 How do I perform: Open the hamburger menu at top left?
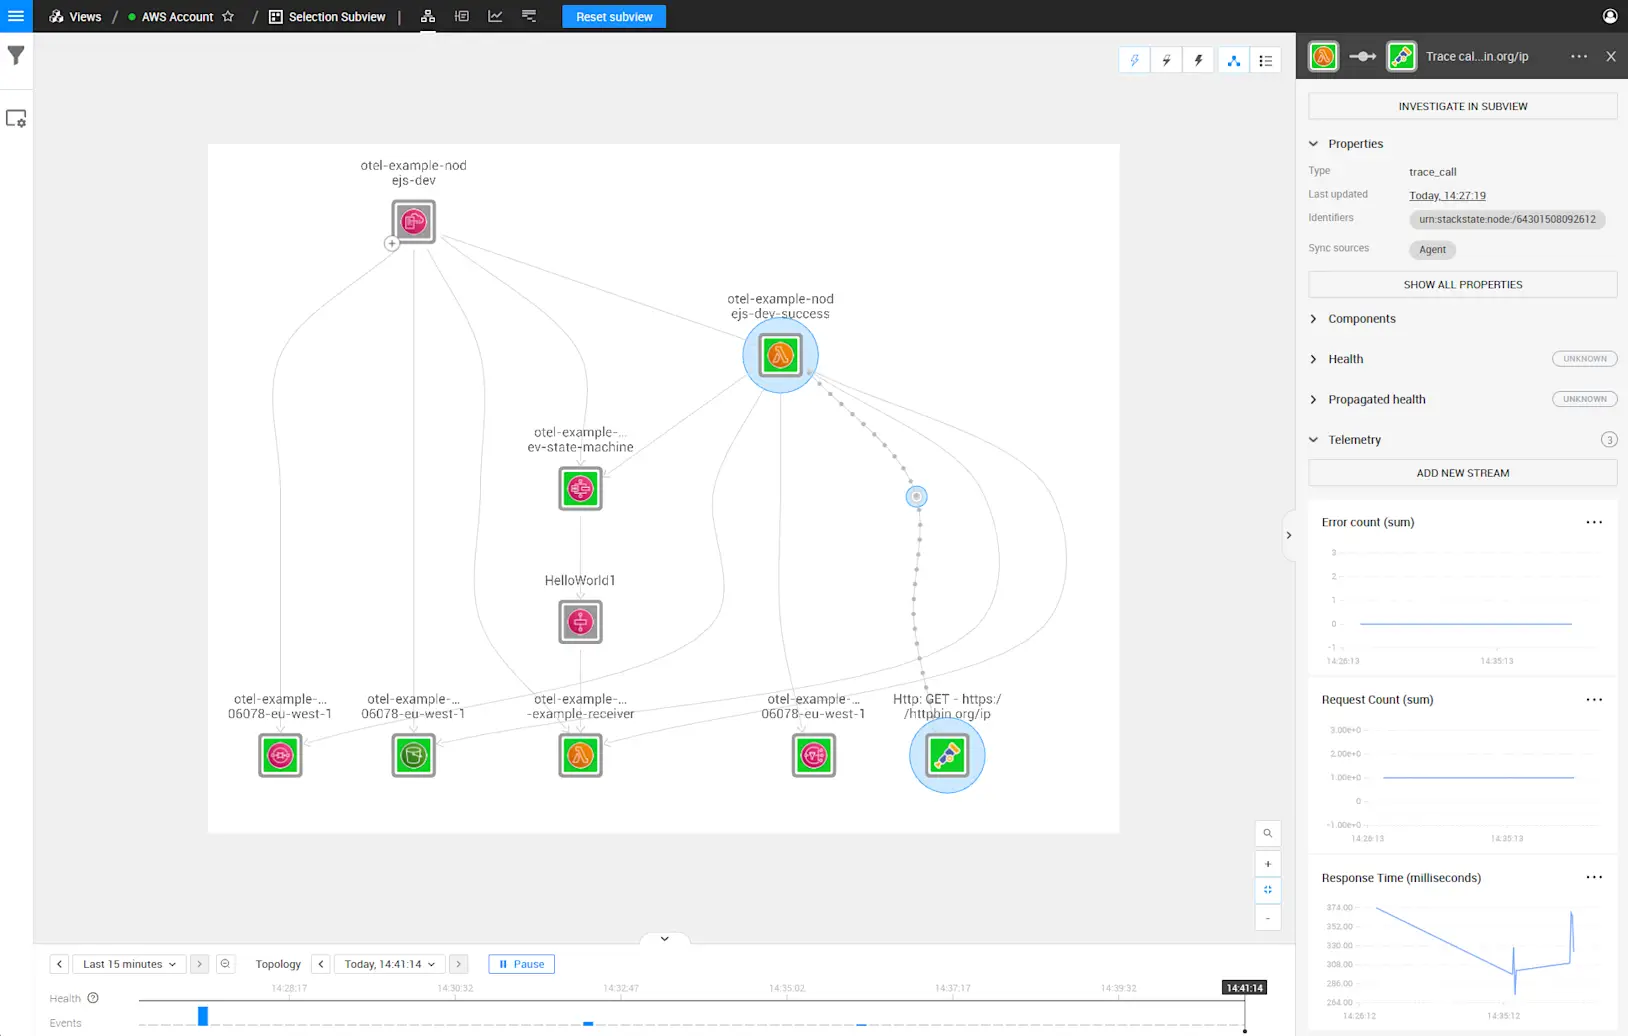tap(16, 16)
